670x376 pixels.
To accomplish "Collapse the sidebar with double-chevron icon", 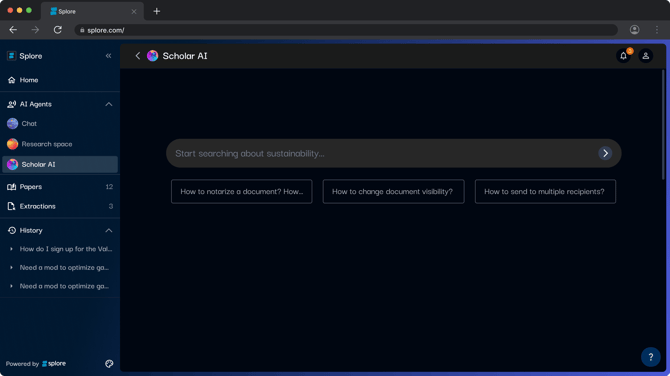I will (109, 56).
